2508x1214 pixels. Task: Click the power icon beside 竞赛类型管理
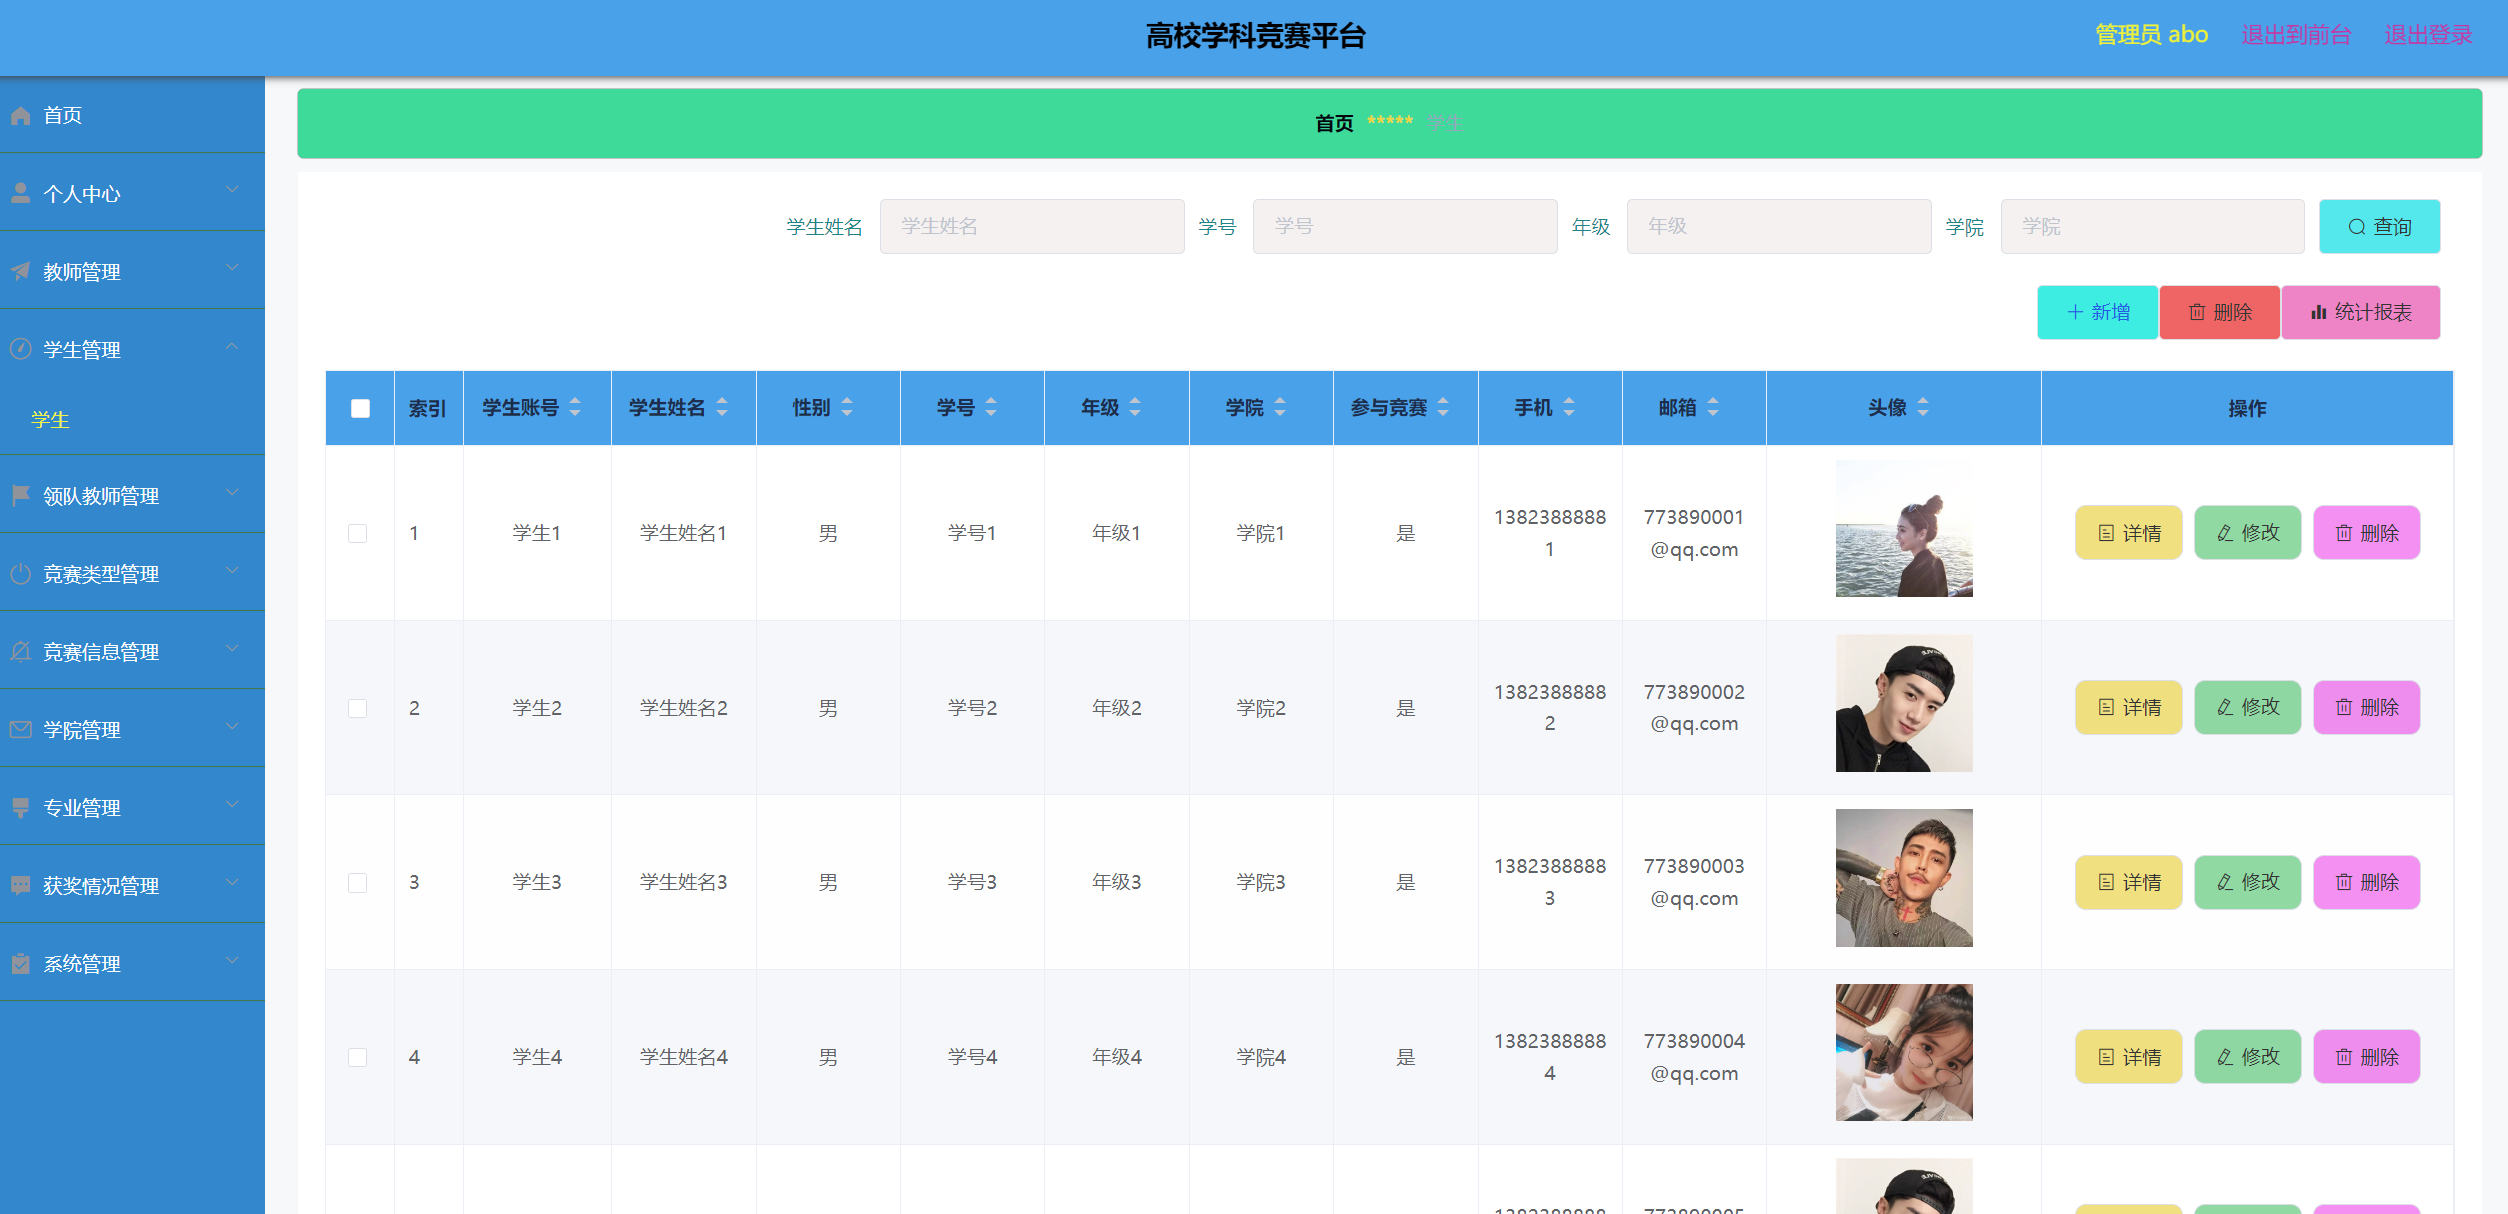tap(20, 573)
